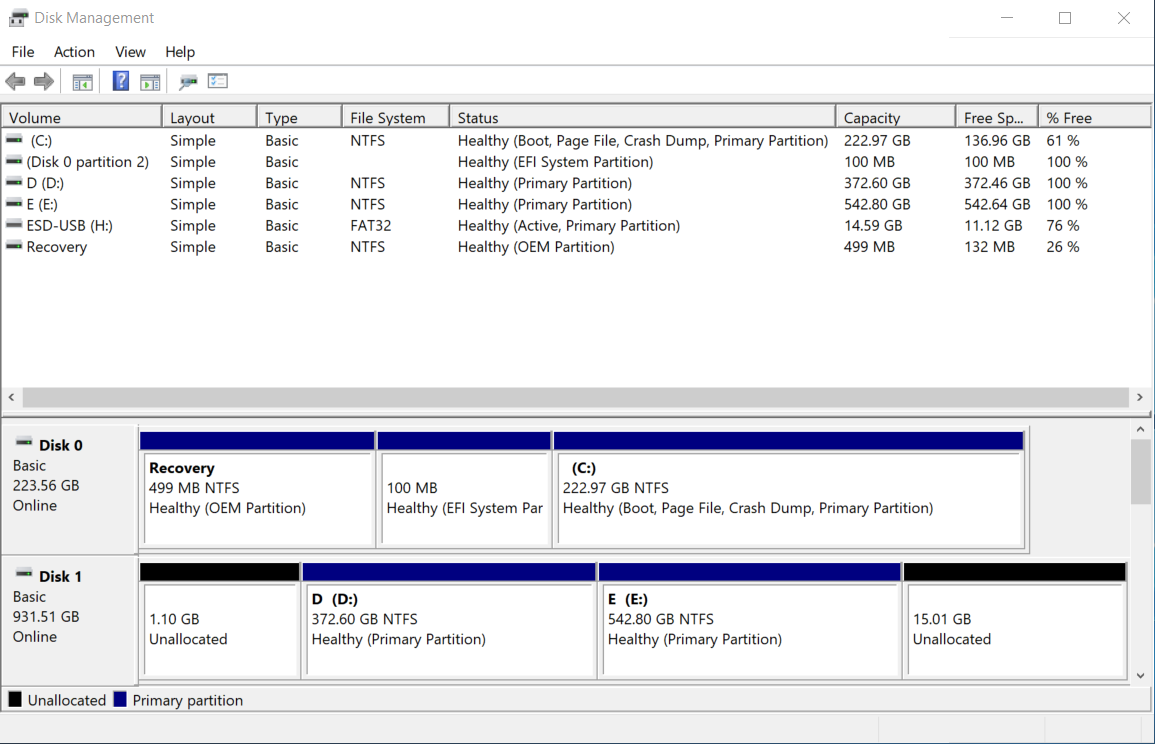The width and height of the screenshot is (1155, 744).
Task: Click the drive icon beside Recovery volume
Action: (14, 246)
